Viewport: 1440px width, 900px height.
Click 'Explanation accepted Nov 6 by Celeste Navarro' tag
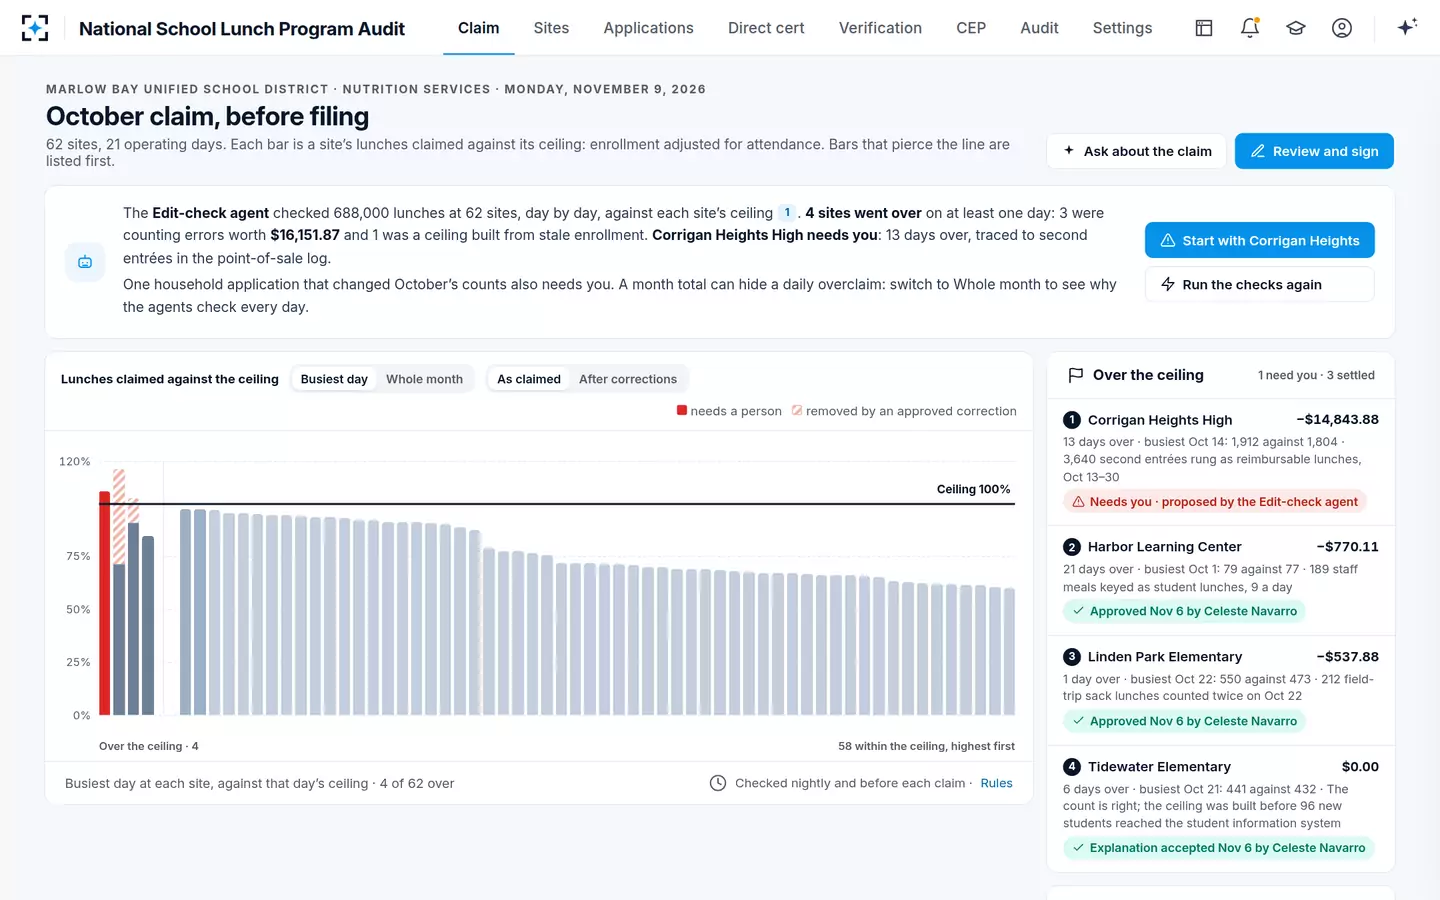[x=1218, y=848]
